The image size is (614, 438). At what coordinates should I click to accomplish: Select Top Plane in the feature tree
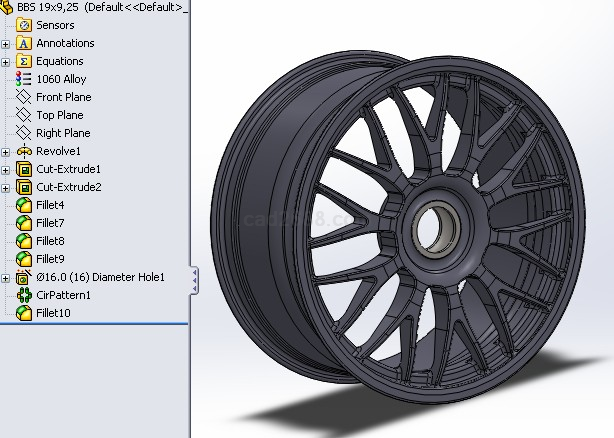(x=60, y=115)
